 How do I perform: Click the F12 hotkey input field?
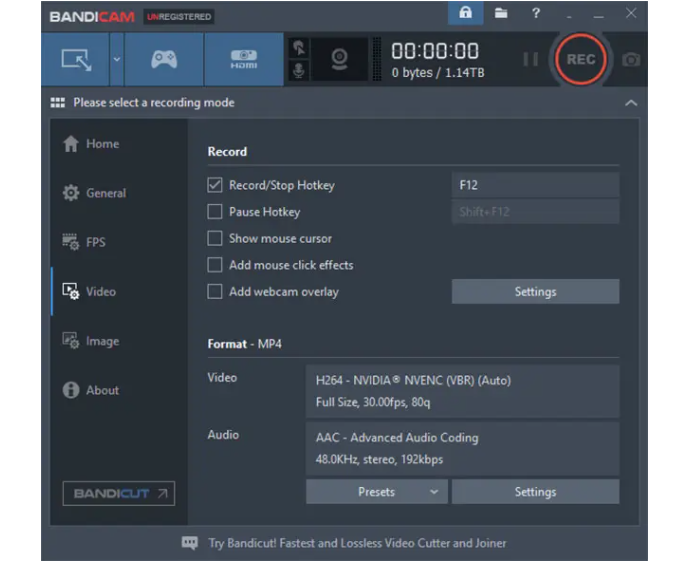(x=535, y=185)
